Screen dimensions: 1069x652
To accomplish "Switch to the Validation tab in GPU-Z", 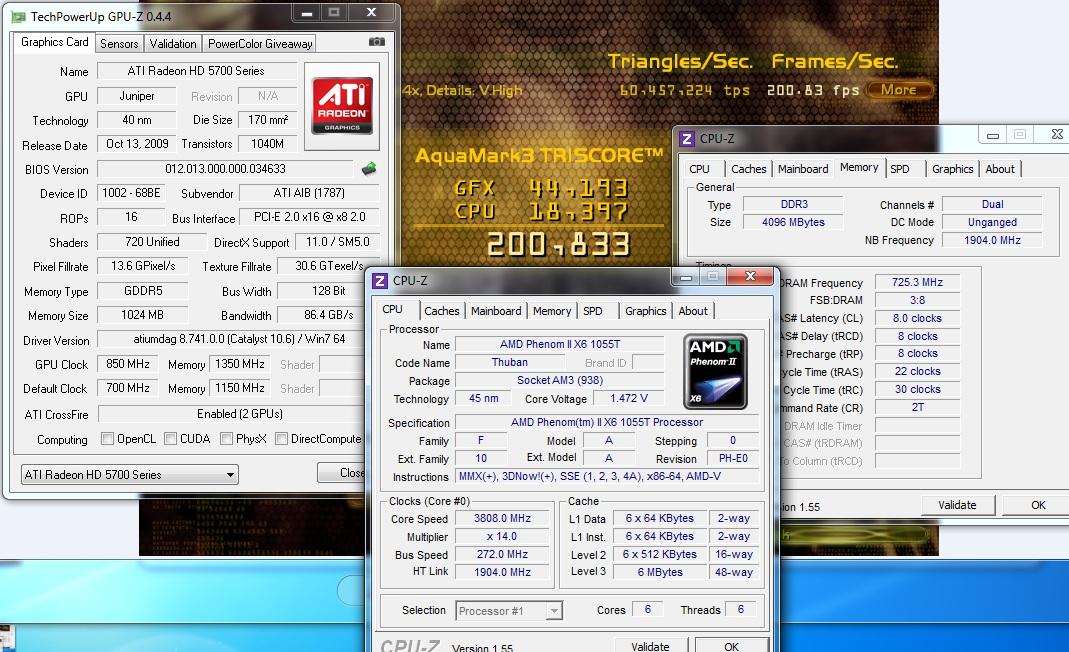I will click(x=173, y=44).
